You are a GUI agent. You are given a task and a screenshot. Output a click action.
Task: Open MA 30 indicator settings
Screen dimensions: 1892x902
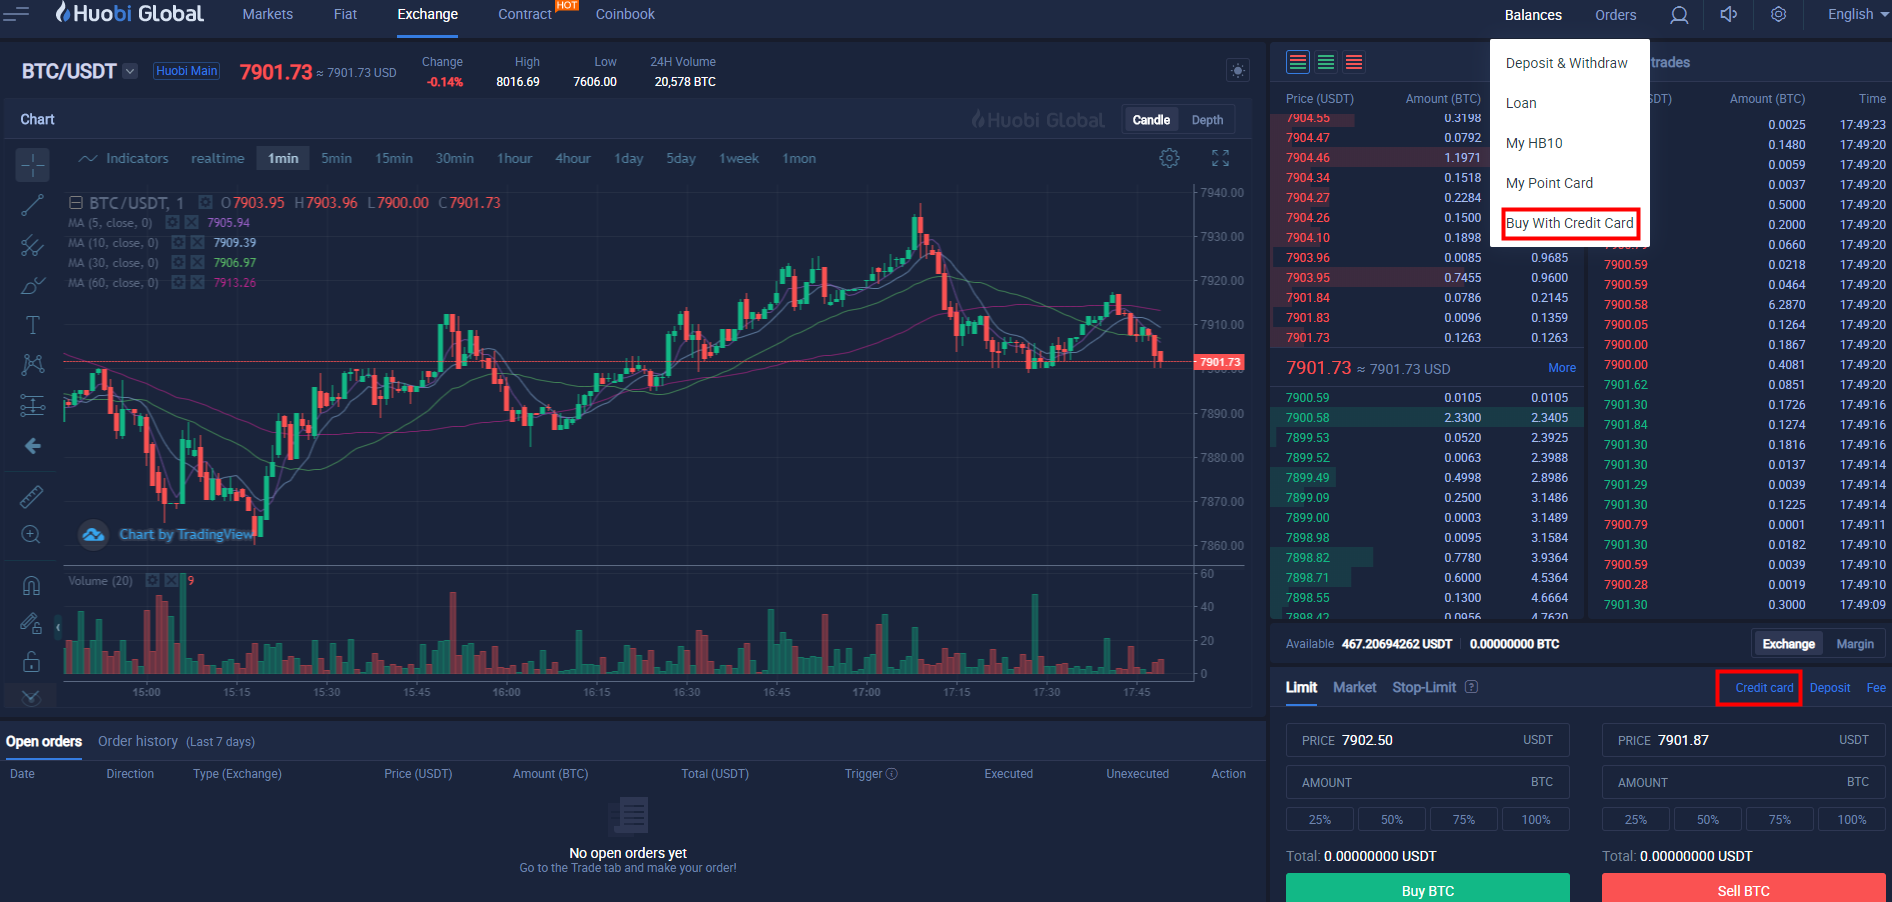coord(178,262)
